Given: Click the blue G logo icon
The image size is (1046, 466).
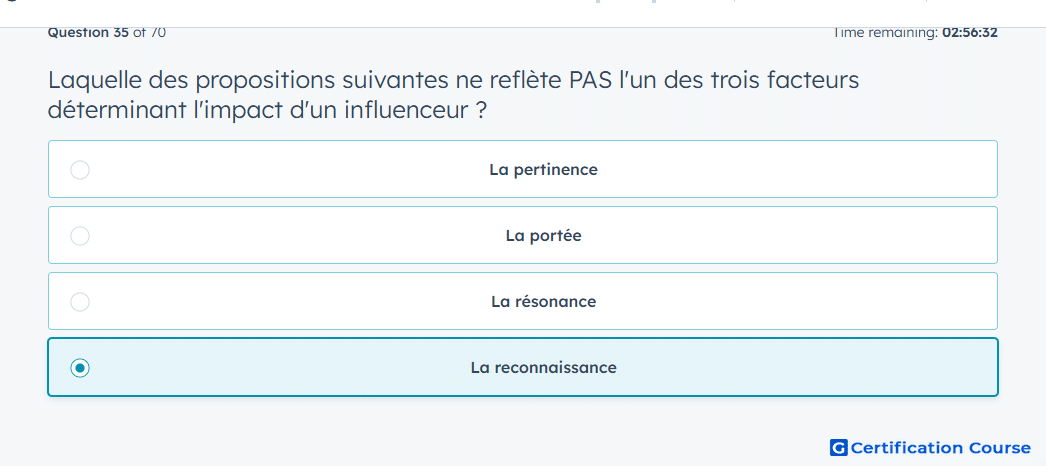Looking at the screenshot, I should (x=839, y=447).
